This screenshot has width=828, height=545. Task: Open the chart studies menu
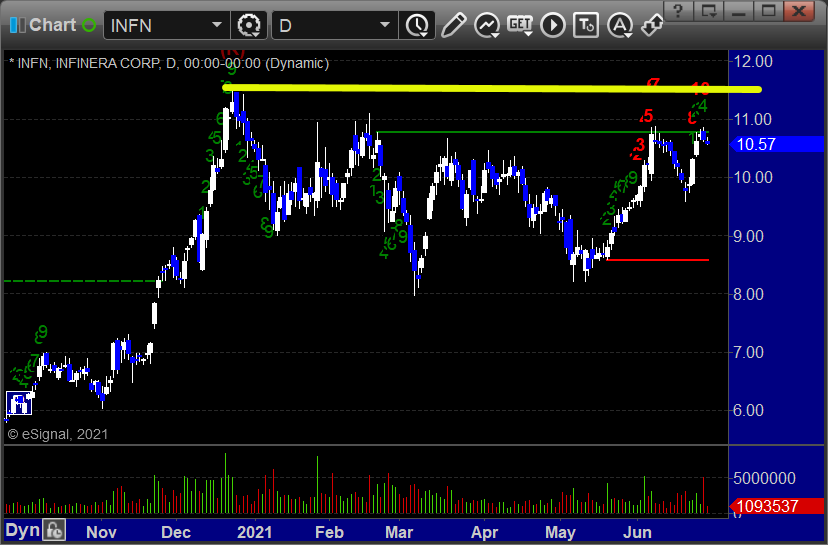487,25
